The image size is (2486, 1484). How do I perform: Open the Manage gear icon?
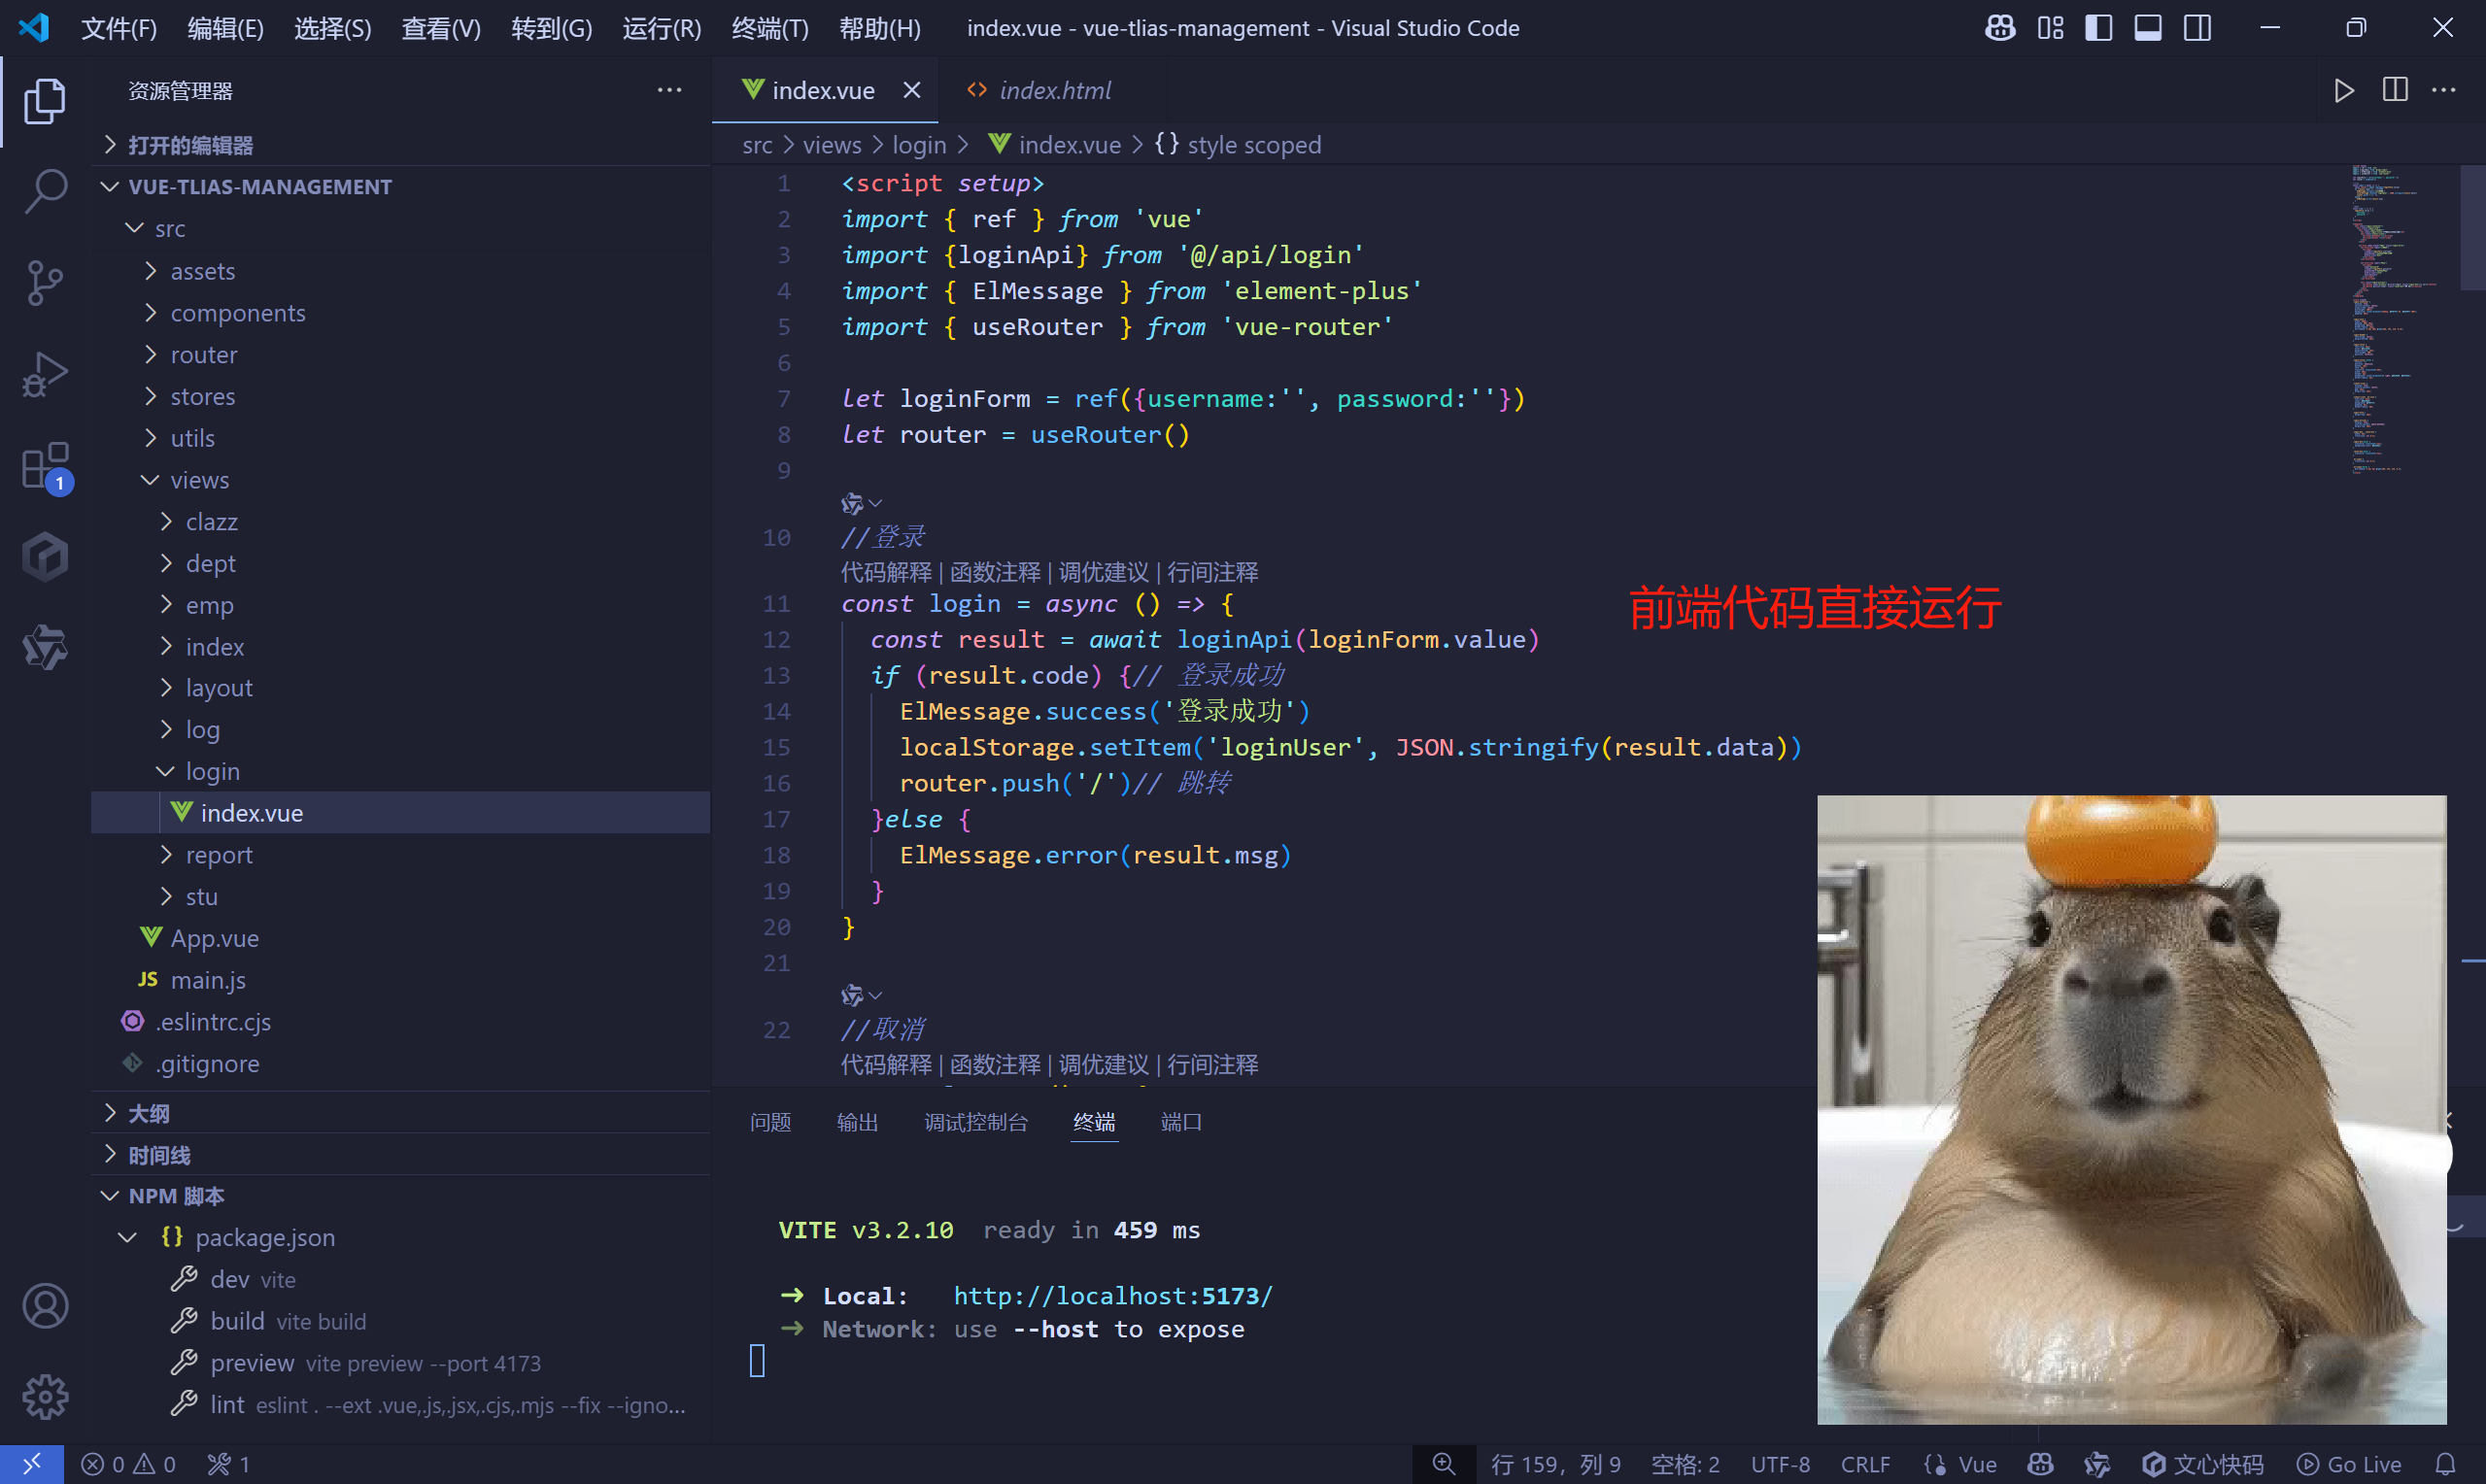(45, 1397)
